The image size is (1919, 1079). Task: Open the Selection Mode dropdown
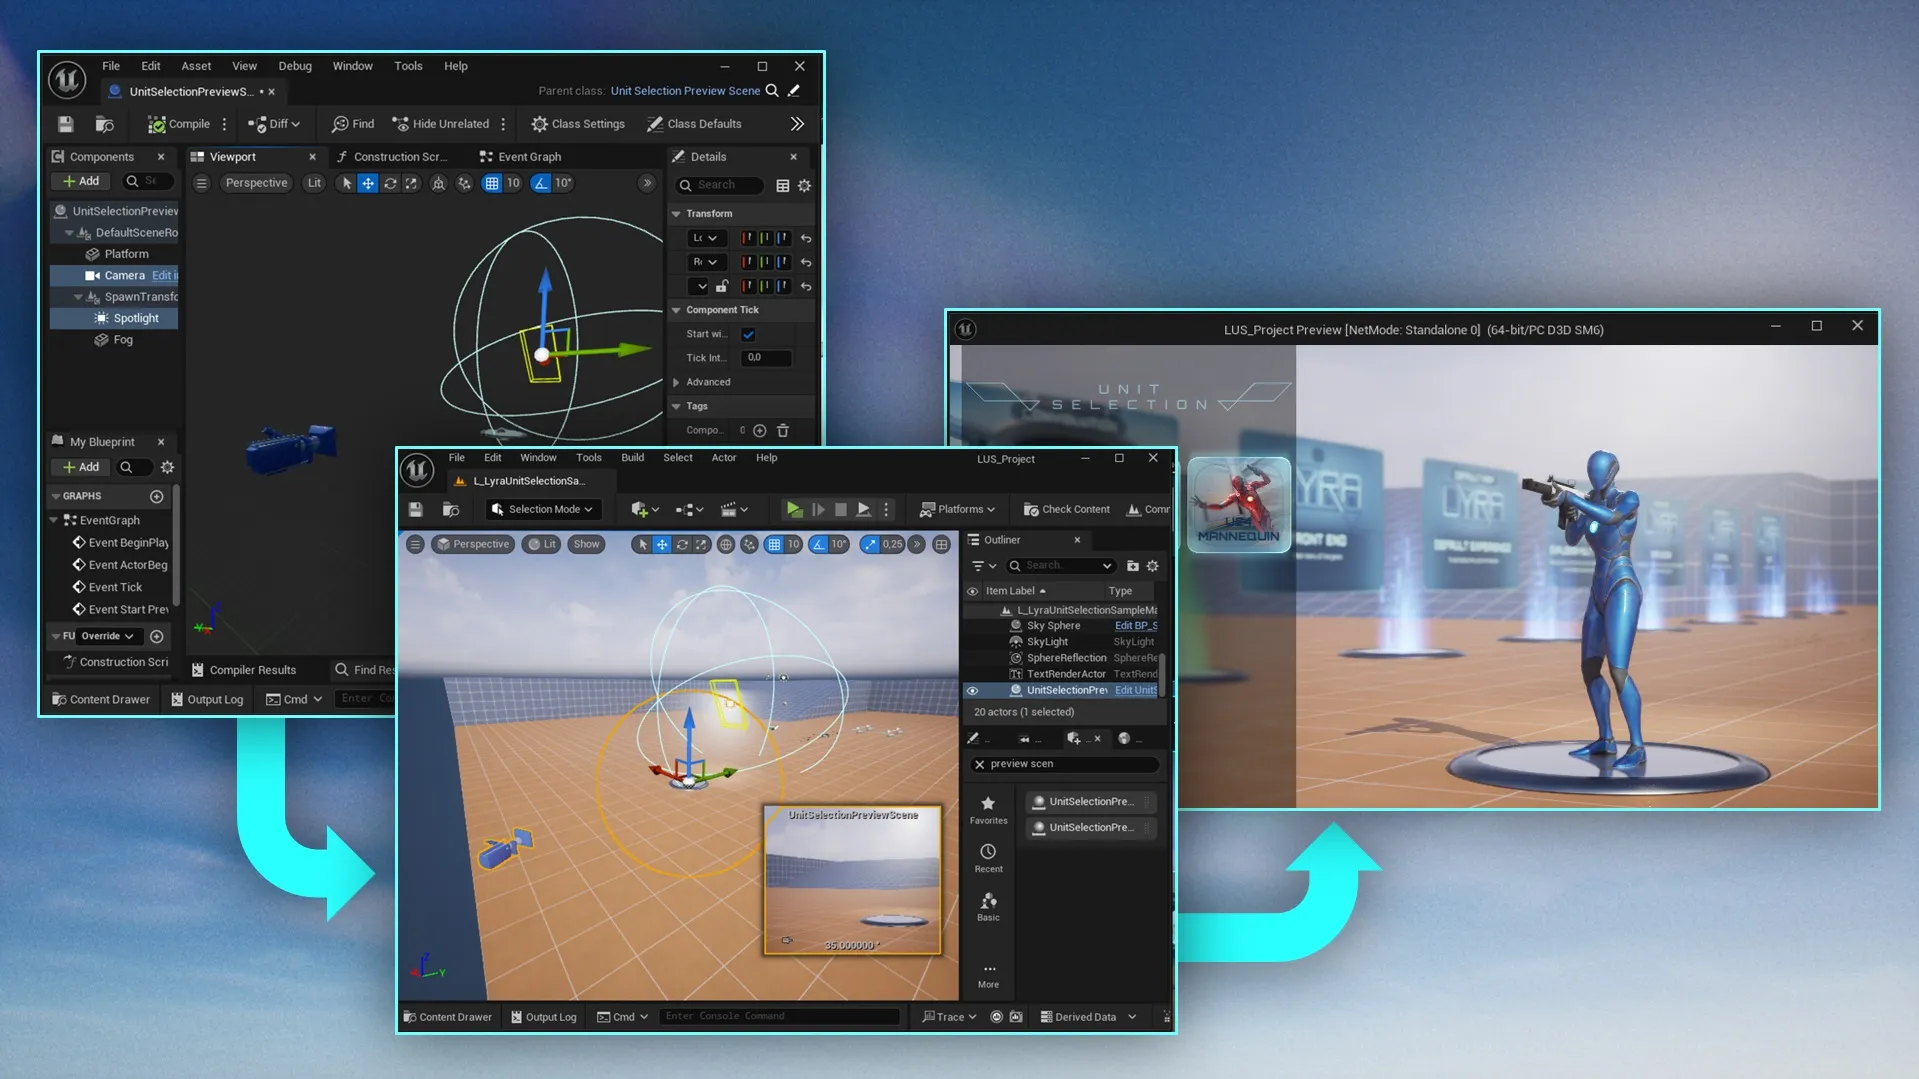point(543,509)
